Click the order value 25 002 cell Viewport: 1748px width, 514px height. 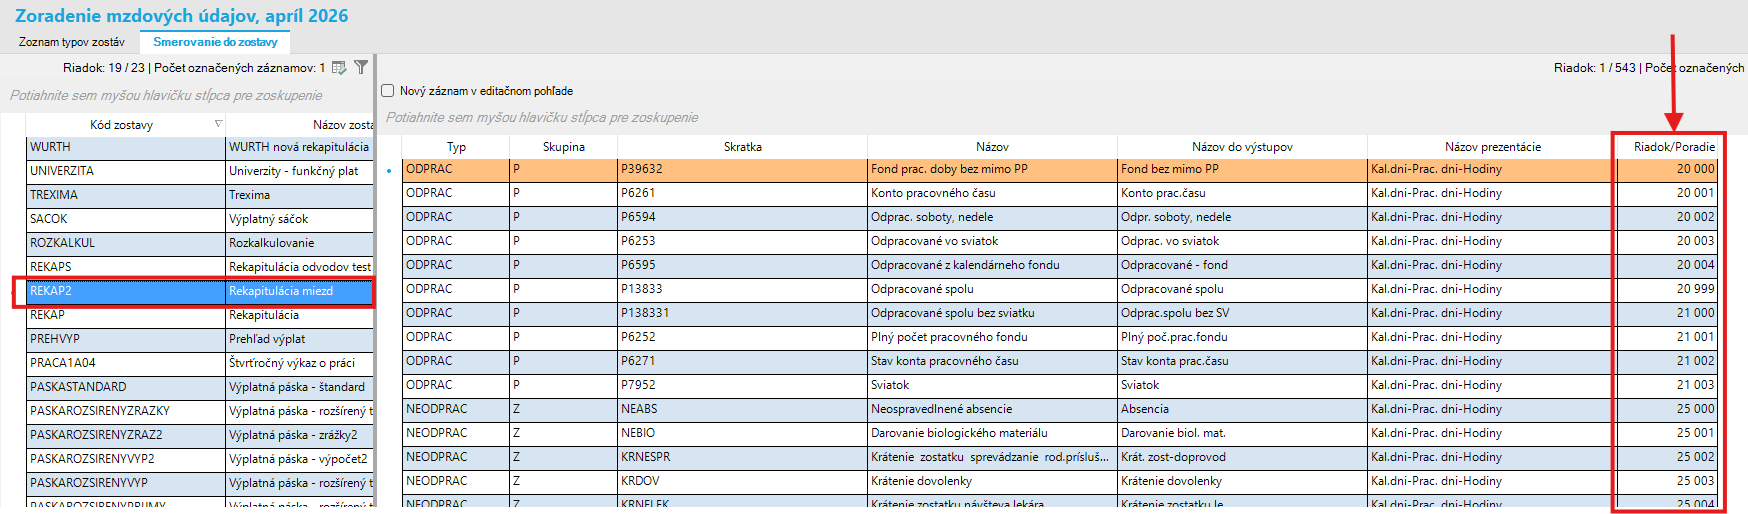click(x=1667, y=457)
